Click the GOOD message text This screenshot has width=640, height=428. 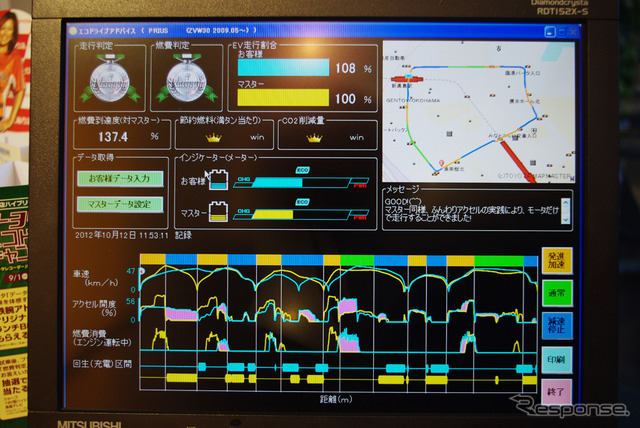tap(472, 210)
